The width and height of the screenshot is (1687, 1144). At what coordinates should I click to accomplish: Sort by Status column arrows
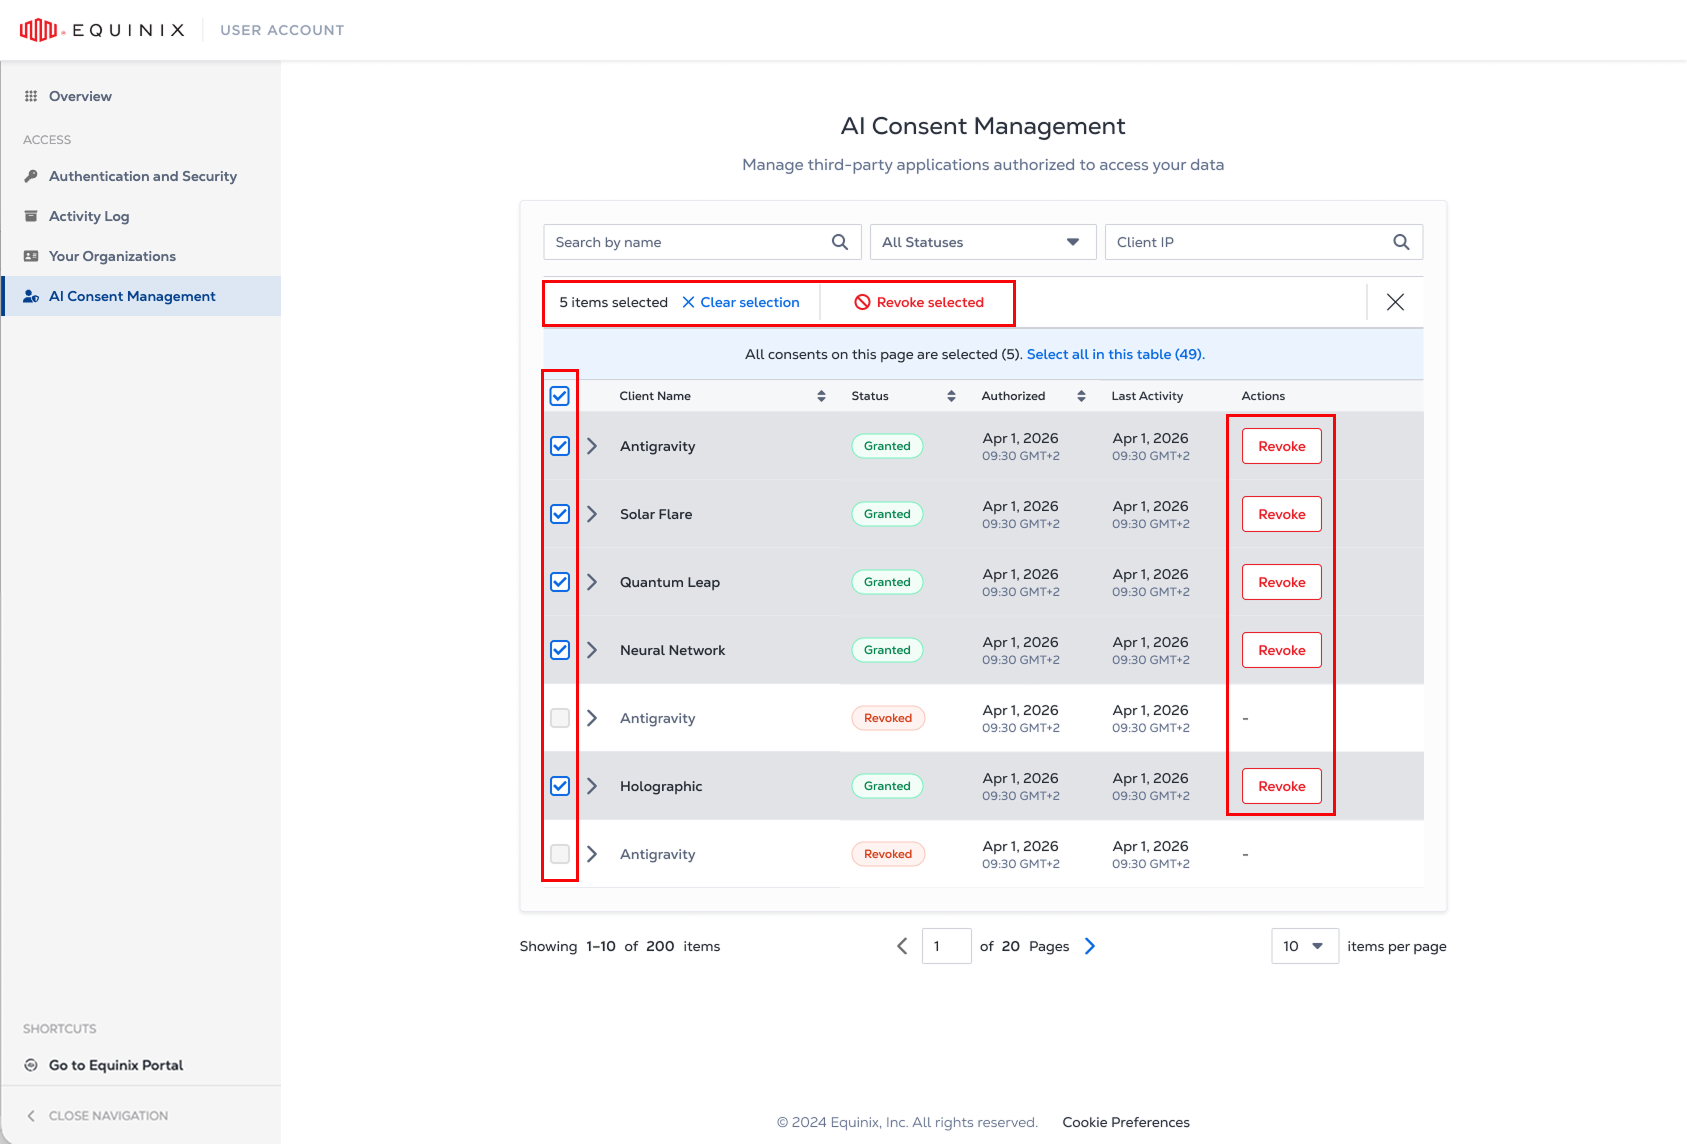pos(951,396)
